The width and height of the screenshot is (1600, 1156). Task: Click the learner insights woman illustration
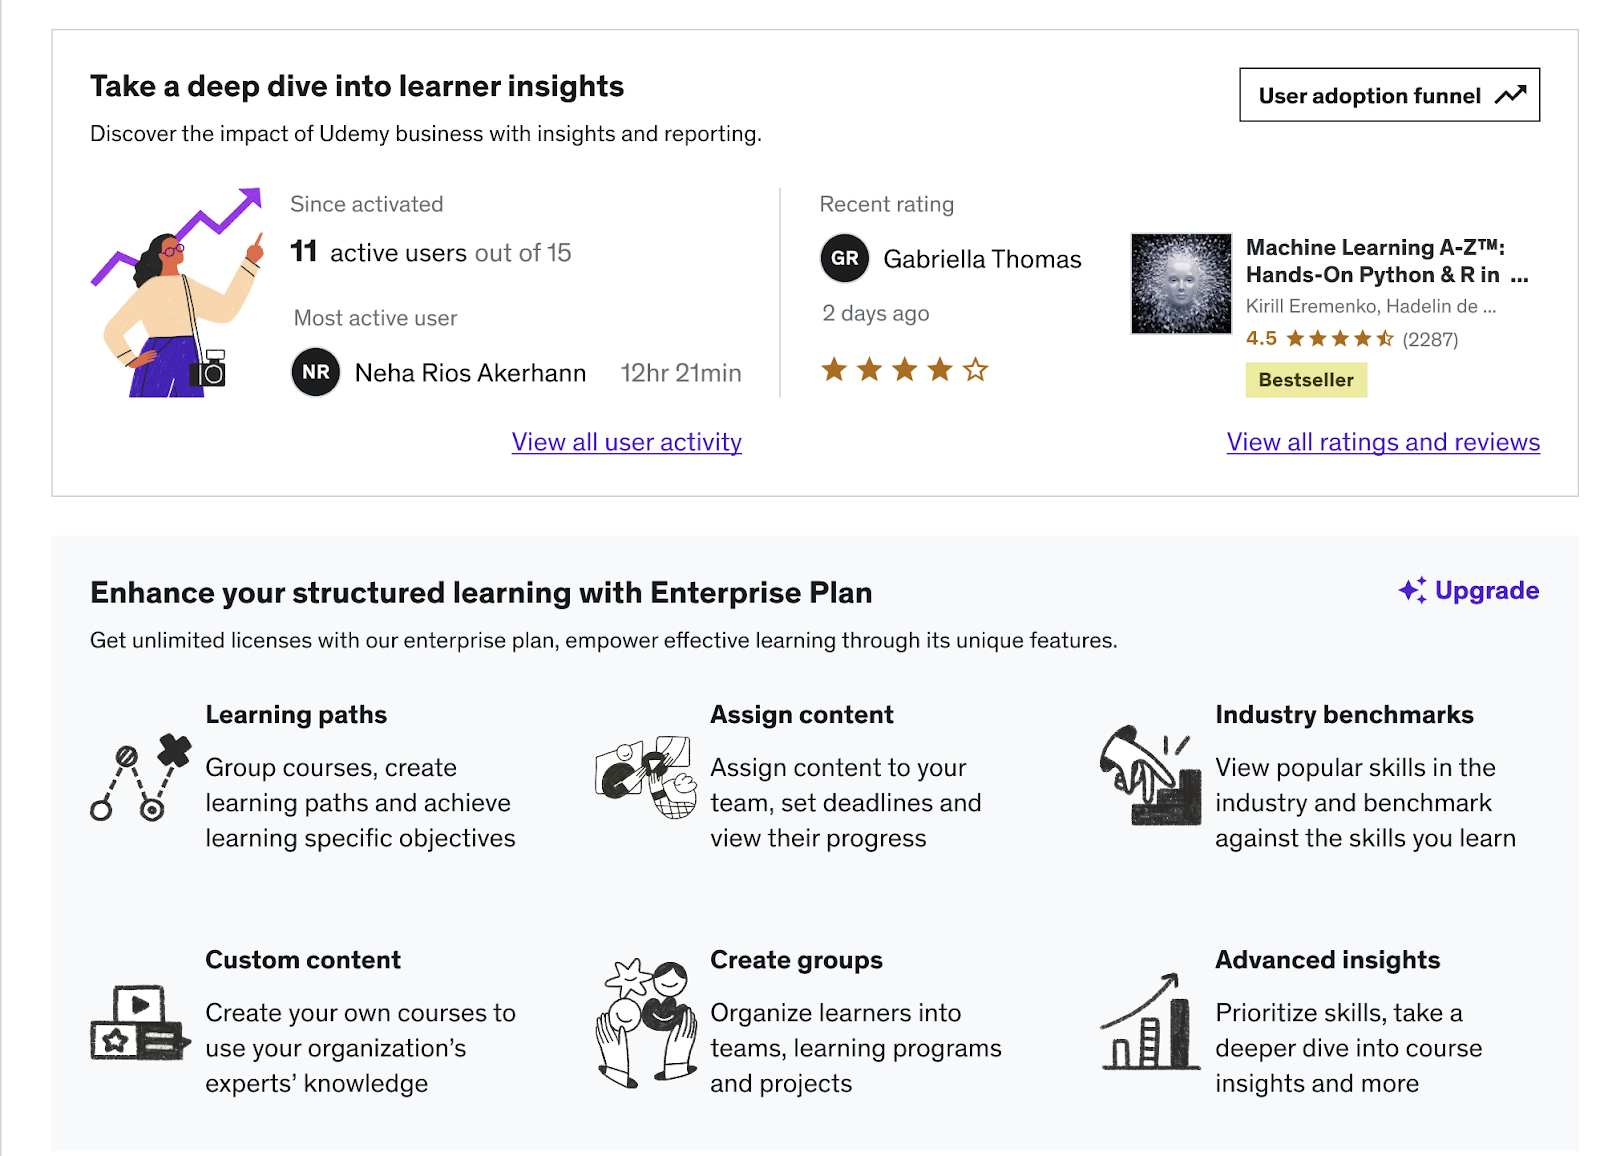177,293
